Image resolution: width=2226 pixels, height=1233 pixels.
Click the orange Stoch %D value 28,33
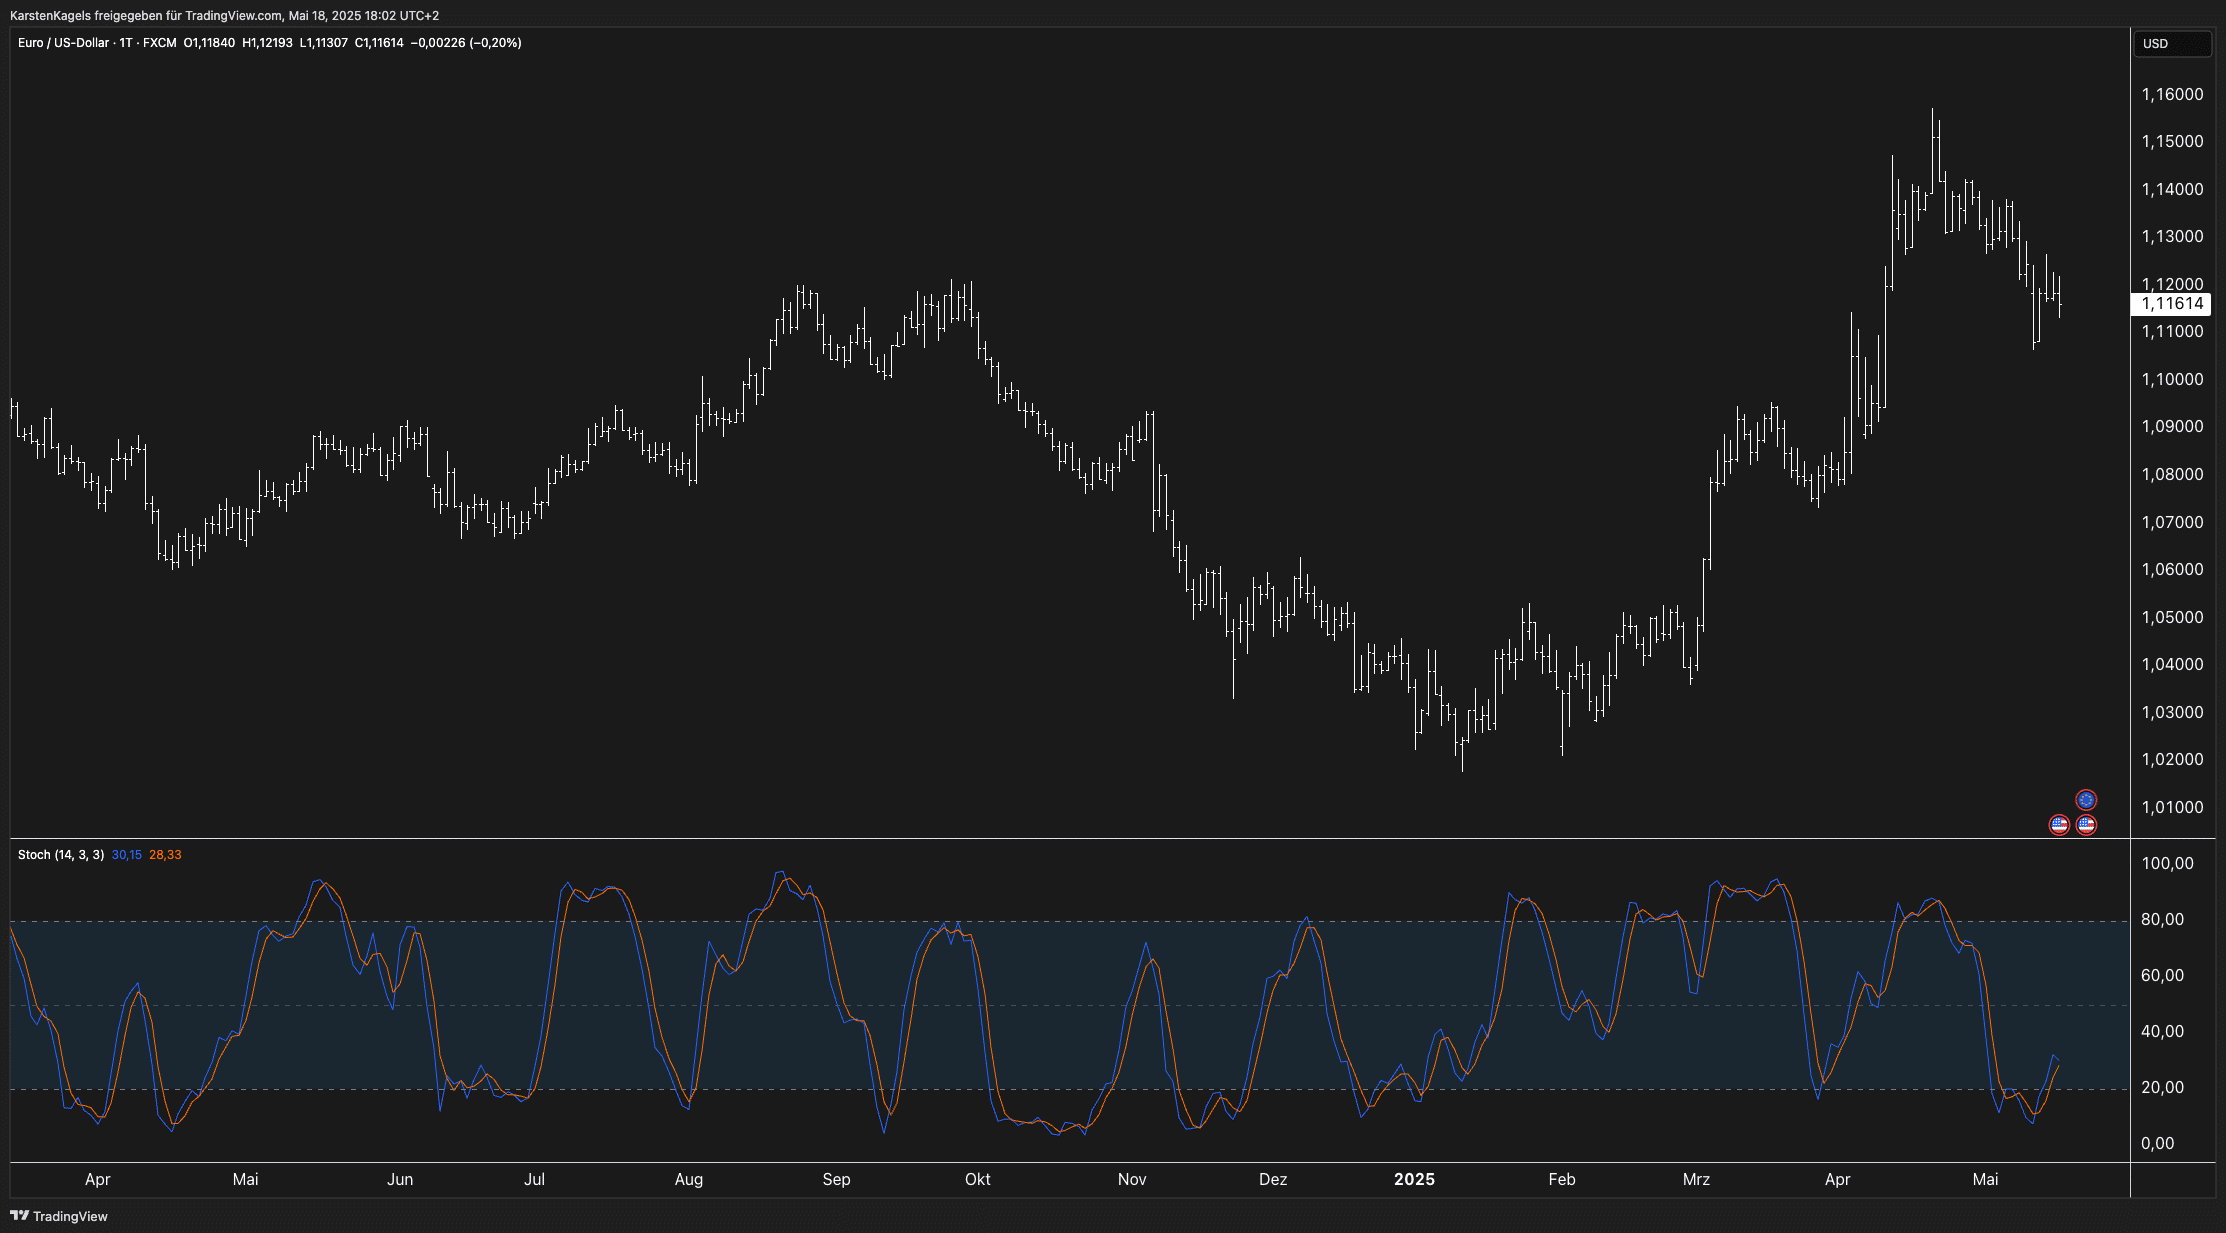pyautogui.click(x=165, y=855)
